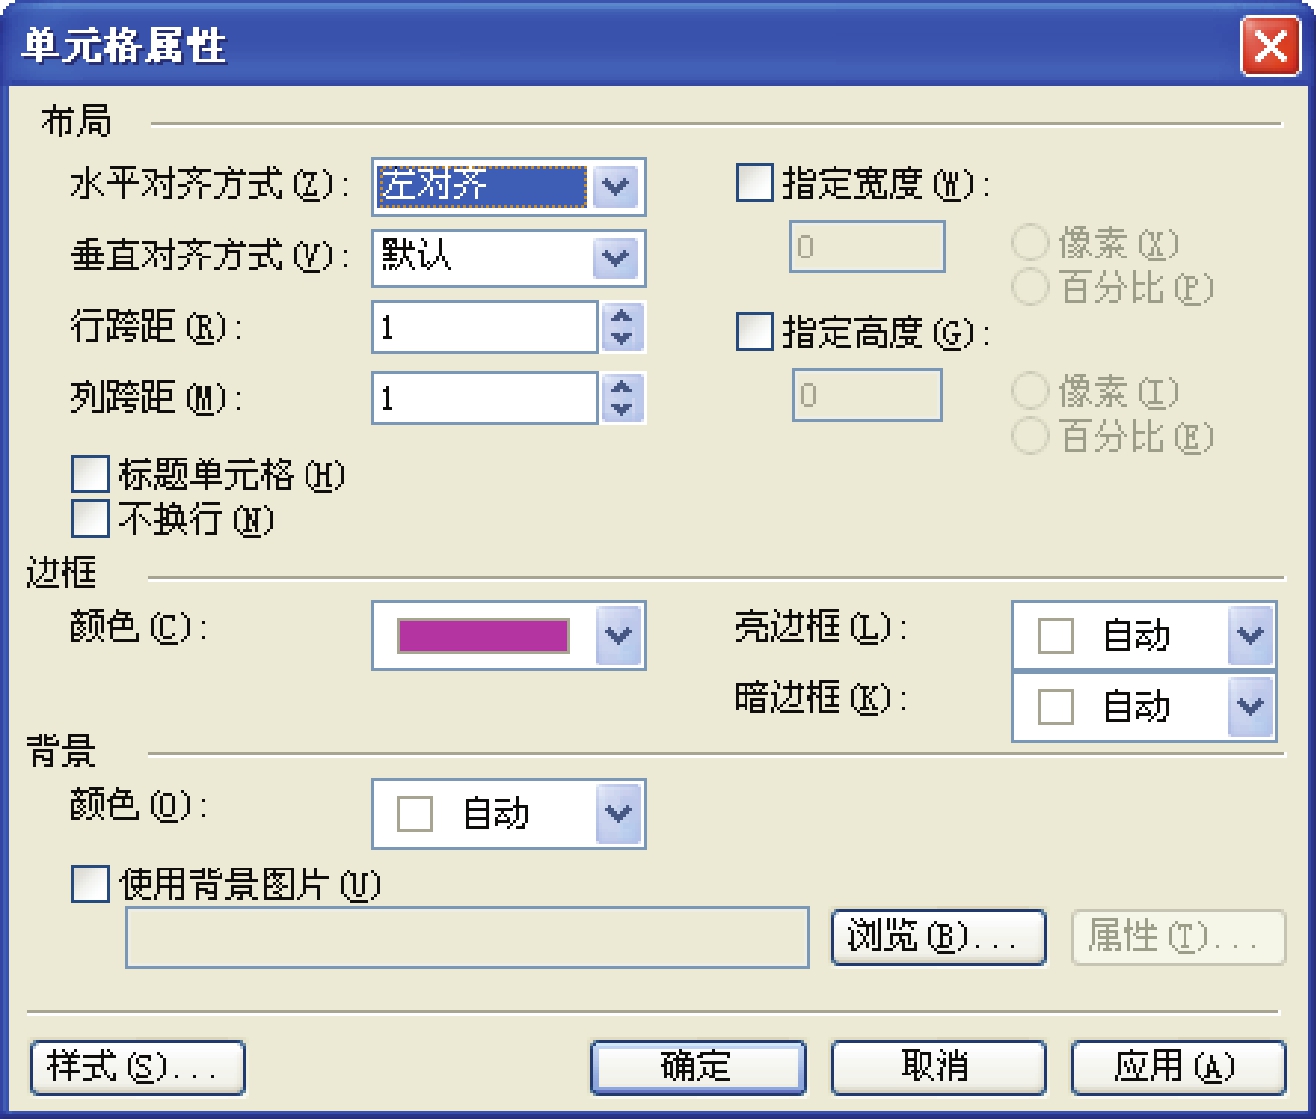Open the 样式 settings button
The height and width of the screenshot is (1119, 1316).
point(138,1067)
